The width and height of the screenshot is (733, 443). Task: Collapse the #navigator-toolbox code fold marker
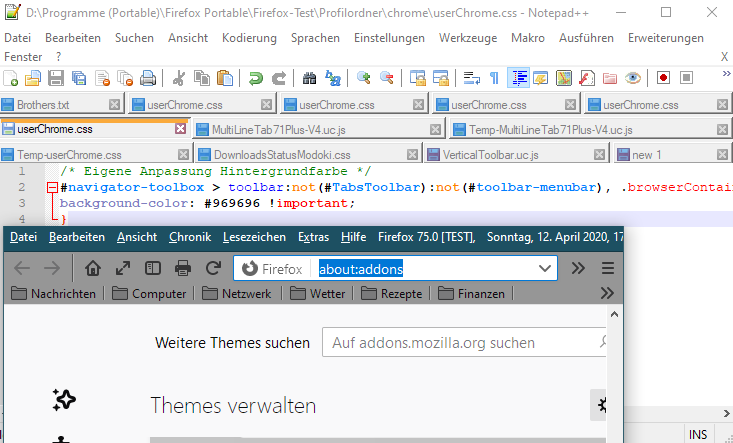52,187
